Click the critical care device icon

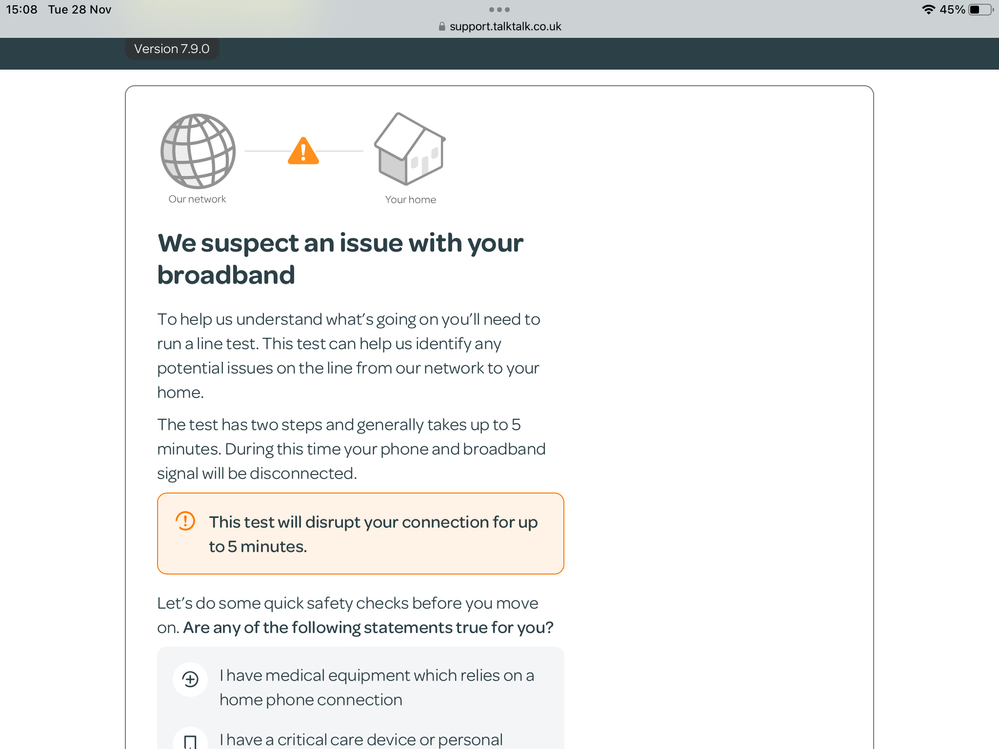(x=190, y=741)
